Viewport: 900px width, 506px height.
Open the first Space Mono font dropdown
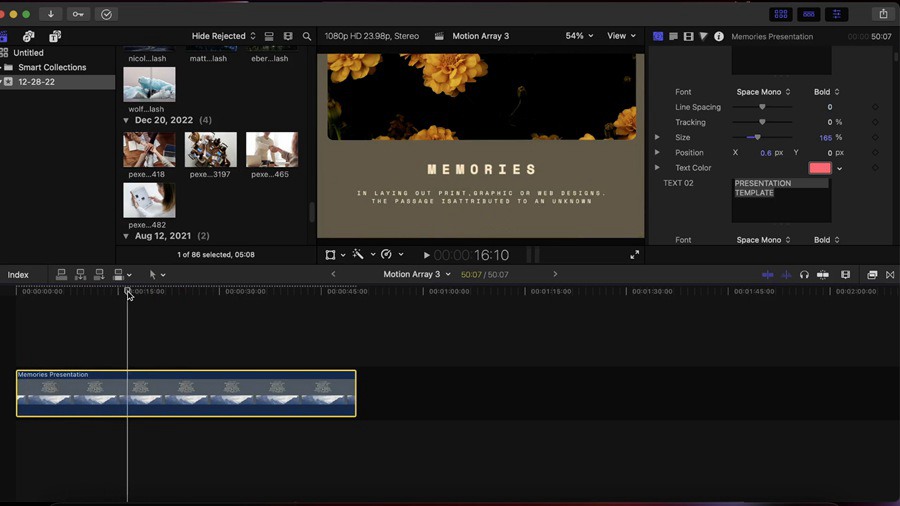763,92
